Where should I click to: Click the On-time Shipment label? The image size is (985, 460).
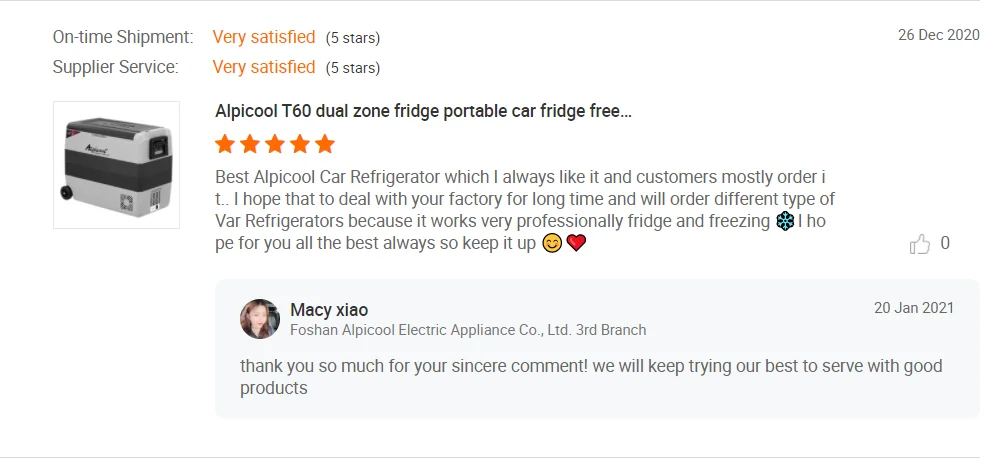click(x=123, y=37)
